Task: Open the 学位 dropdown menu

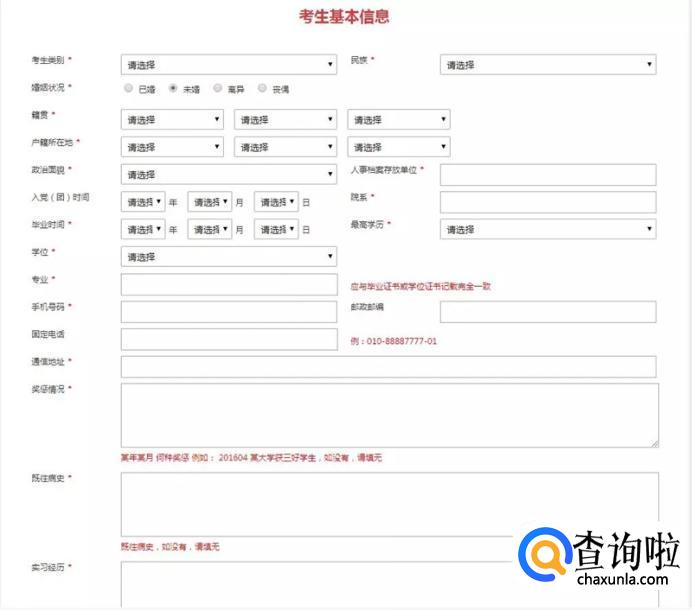Action: 228,257
